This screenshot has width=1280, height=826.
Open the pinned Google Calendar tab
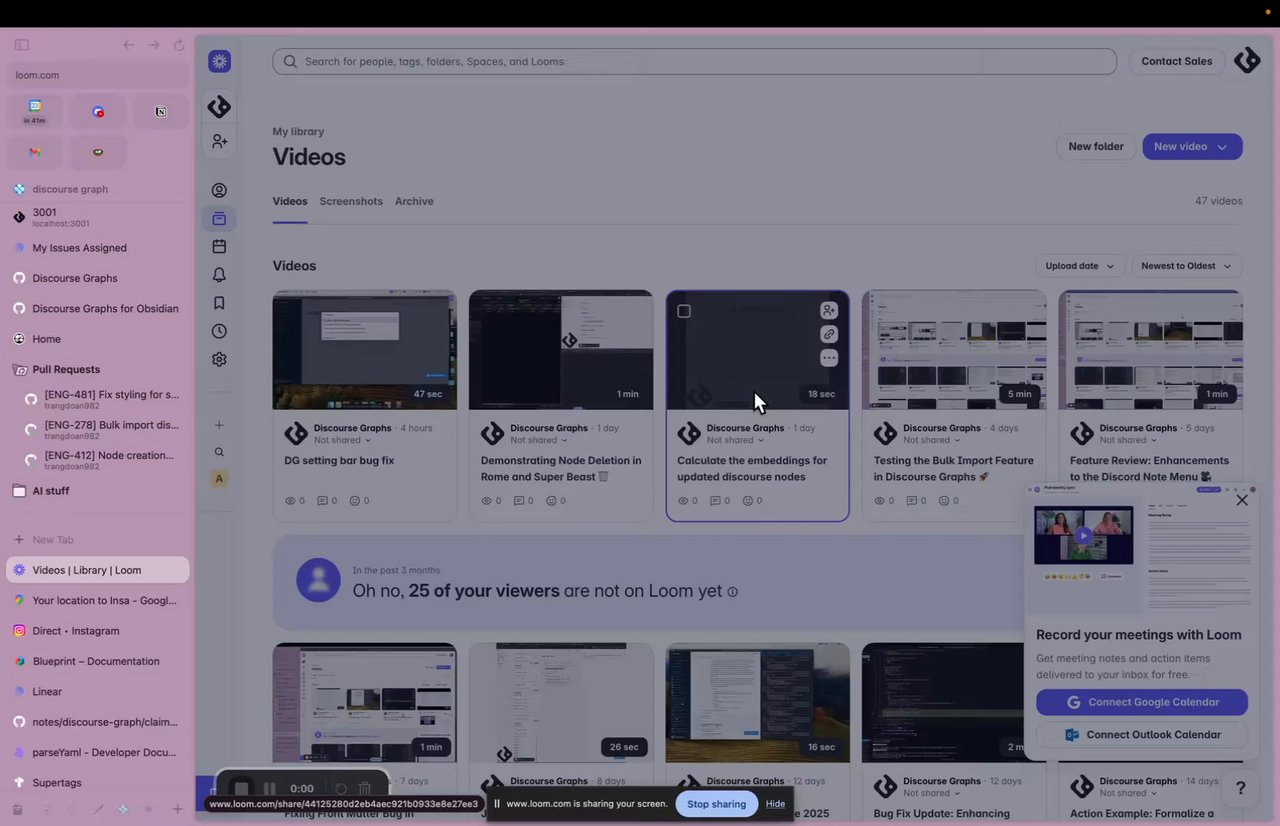click(x=35, y=111)
